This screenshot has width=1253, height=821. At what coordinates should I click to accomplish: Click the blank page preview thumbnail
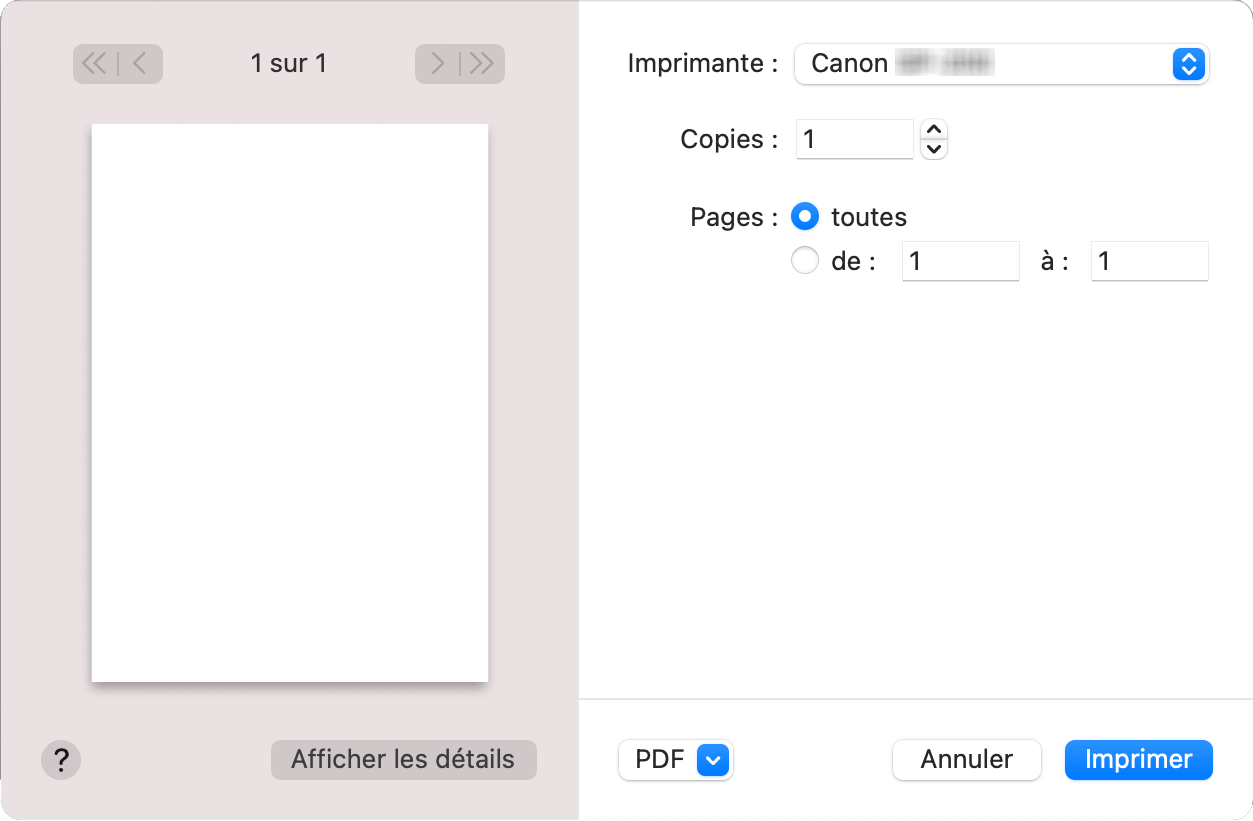pyautogui.click(x=289, y=402)
